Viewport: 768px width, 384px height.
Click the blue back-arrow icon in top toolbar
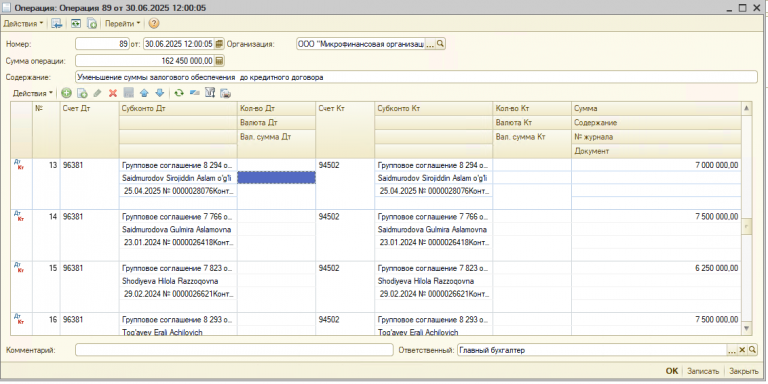[57, 23]
